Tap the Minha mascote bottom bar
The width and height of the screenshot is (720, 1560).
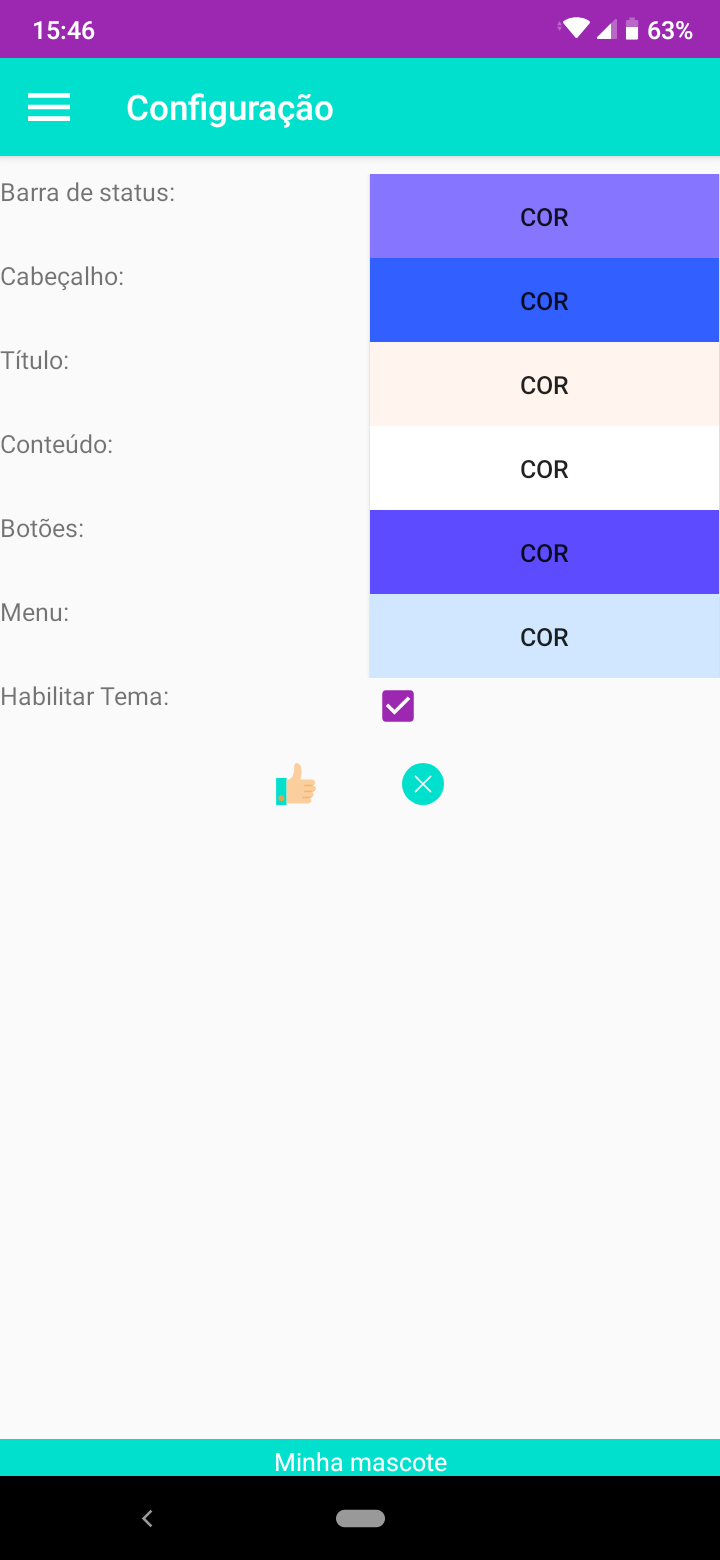coord(360,1461)
